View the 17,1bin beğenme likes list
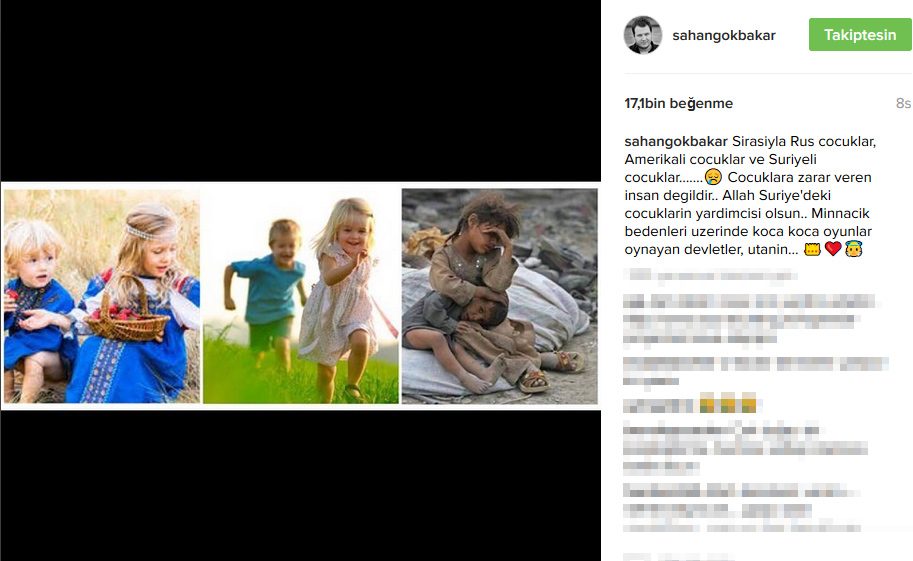913x561 pixels. [678, 103]
